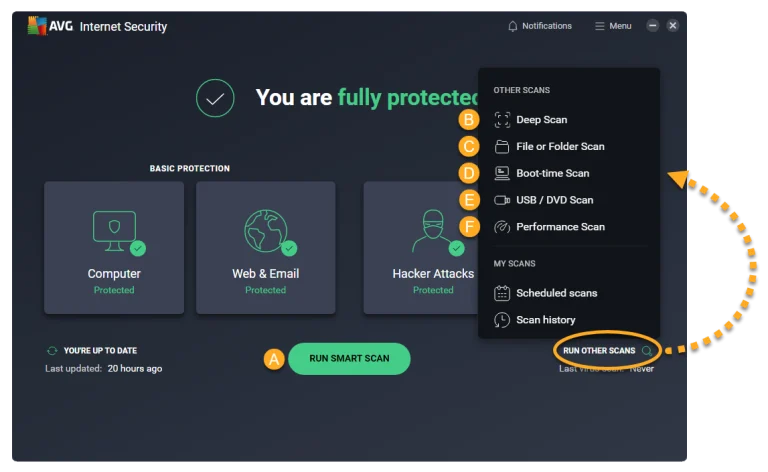
Task: Click the File or Folder Scan folder icon
Action: pyautogui.click(x=502, y=146)
